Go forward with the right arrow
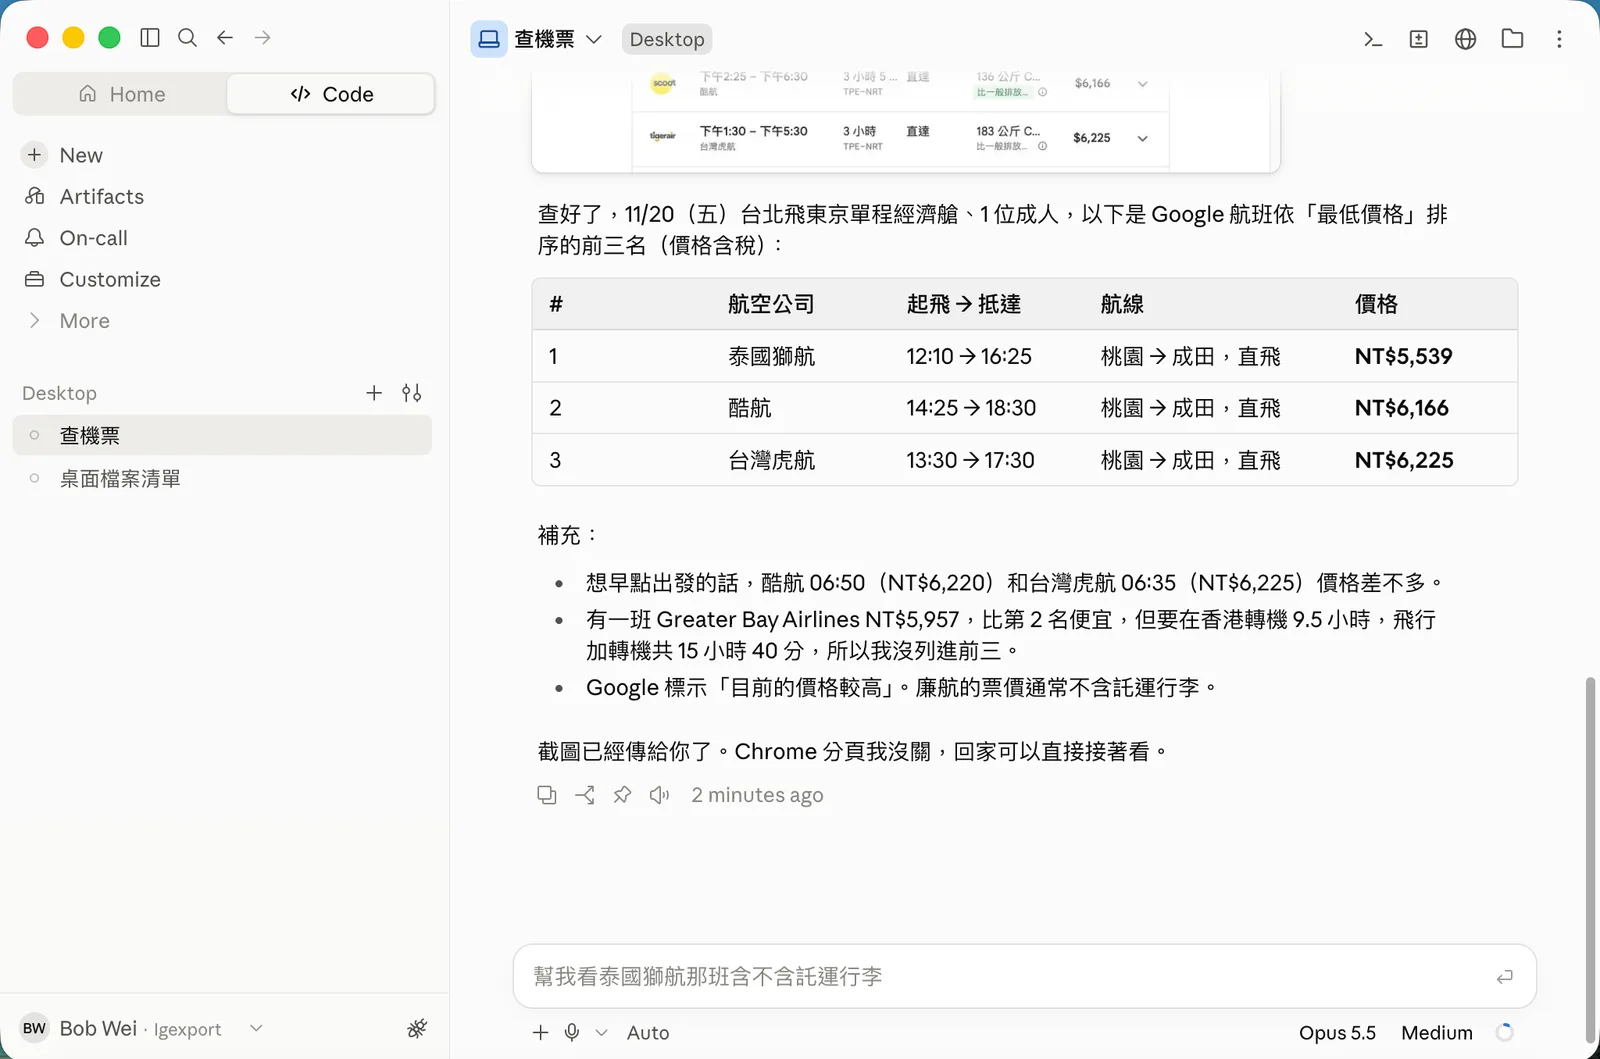This screenshot has height=1059, width=1600. [263, 38]
